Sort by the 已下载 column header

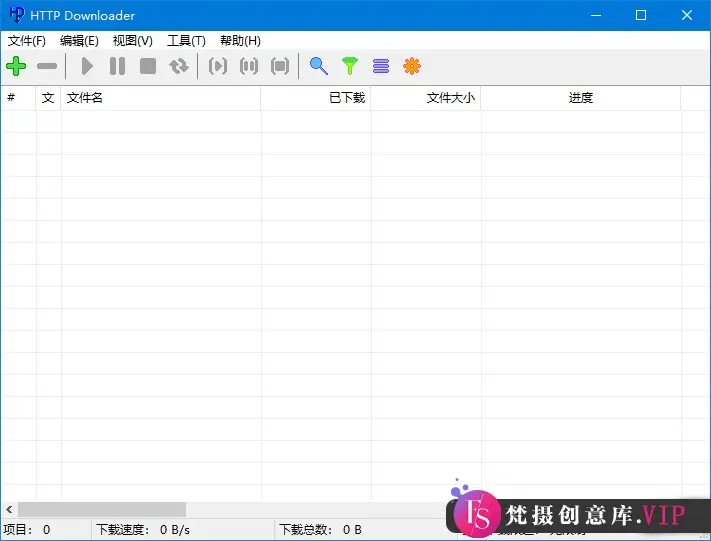click(316, 97)
